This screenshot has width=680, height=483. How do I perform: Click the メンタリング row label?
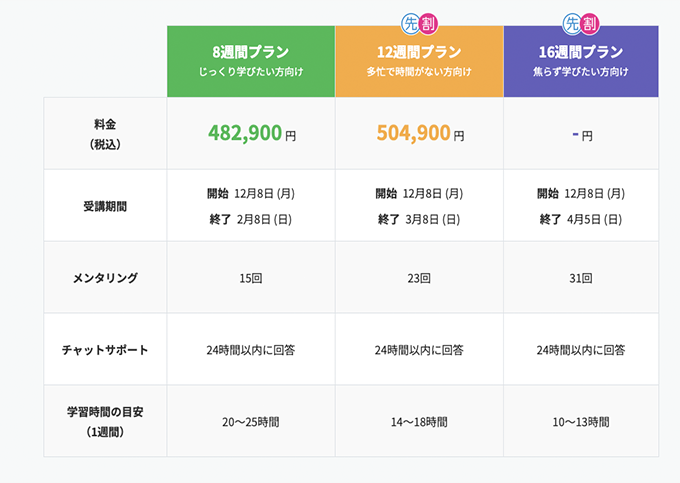105,277
